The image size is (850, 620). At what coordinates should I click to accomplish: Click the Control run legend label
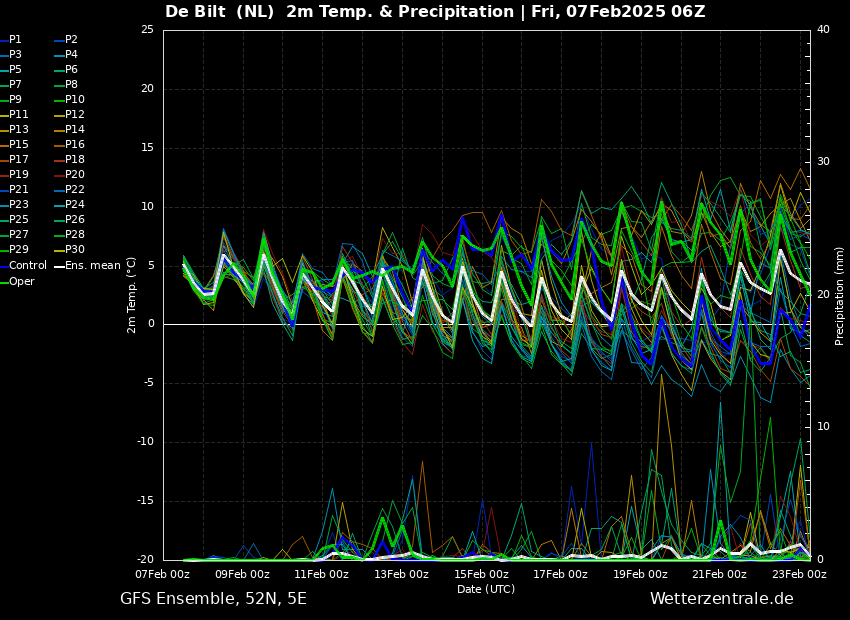[28, 266]
